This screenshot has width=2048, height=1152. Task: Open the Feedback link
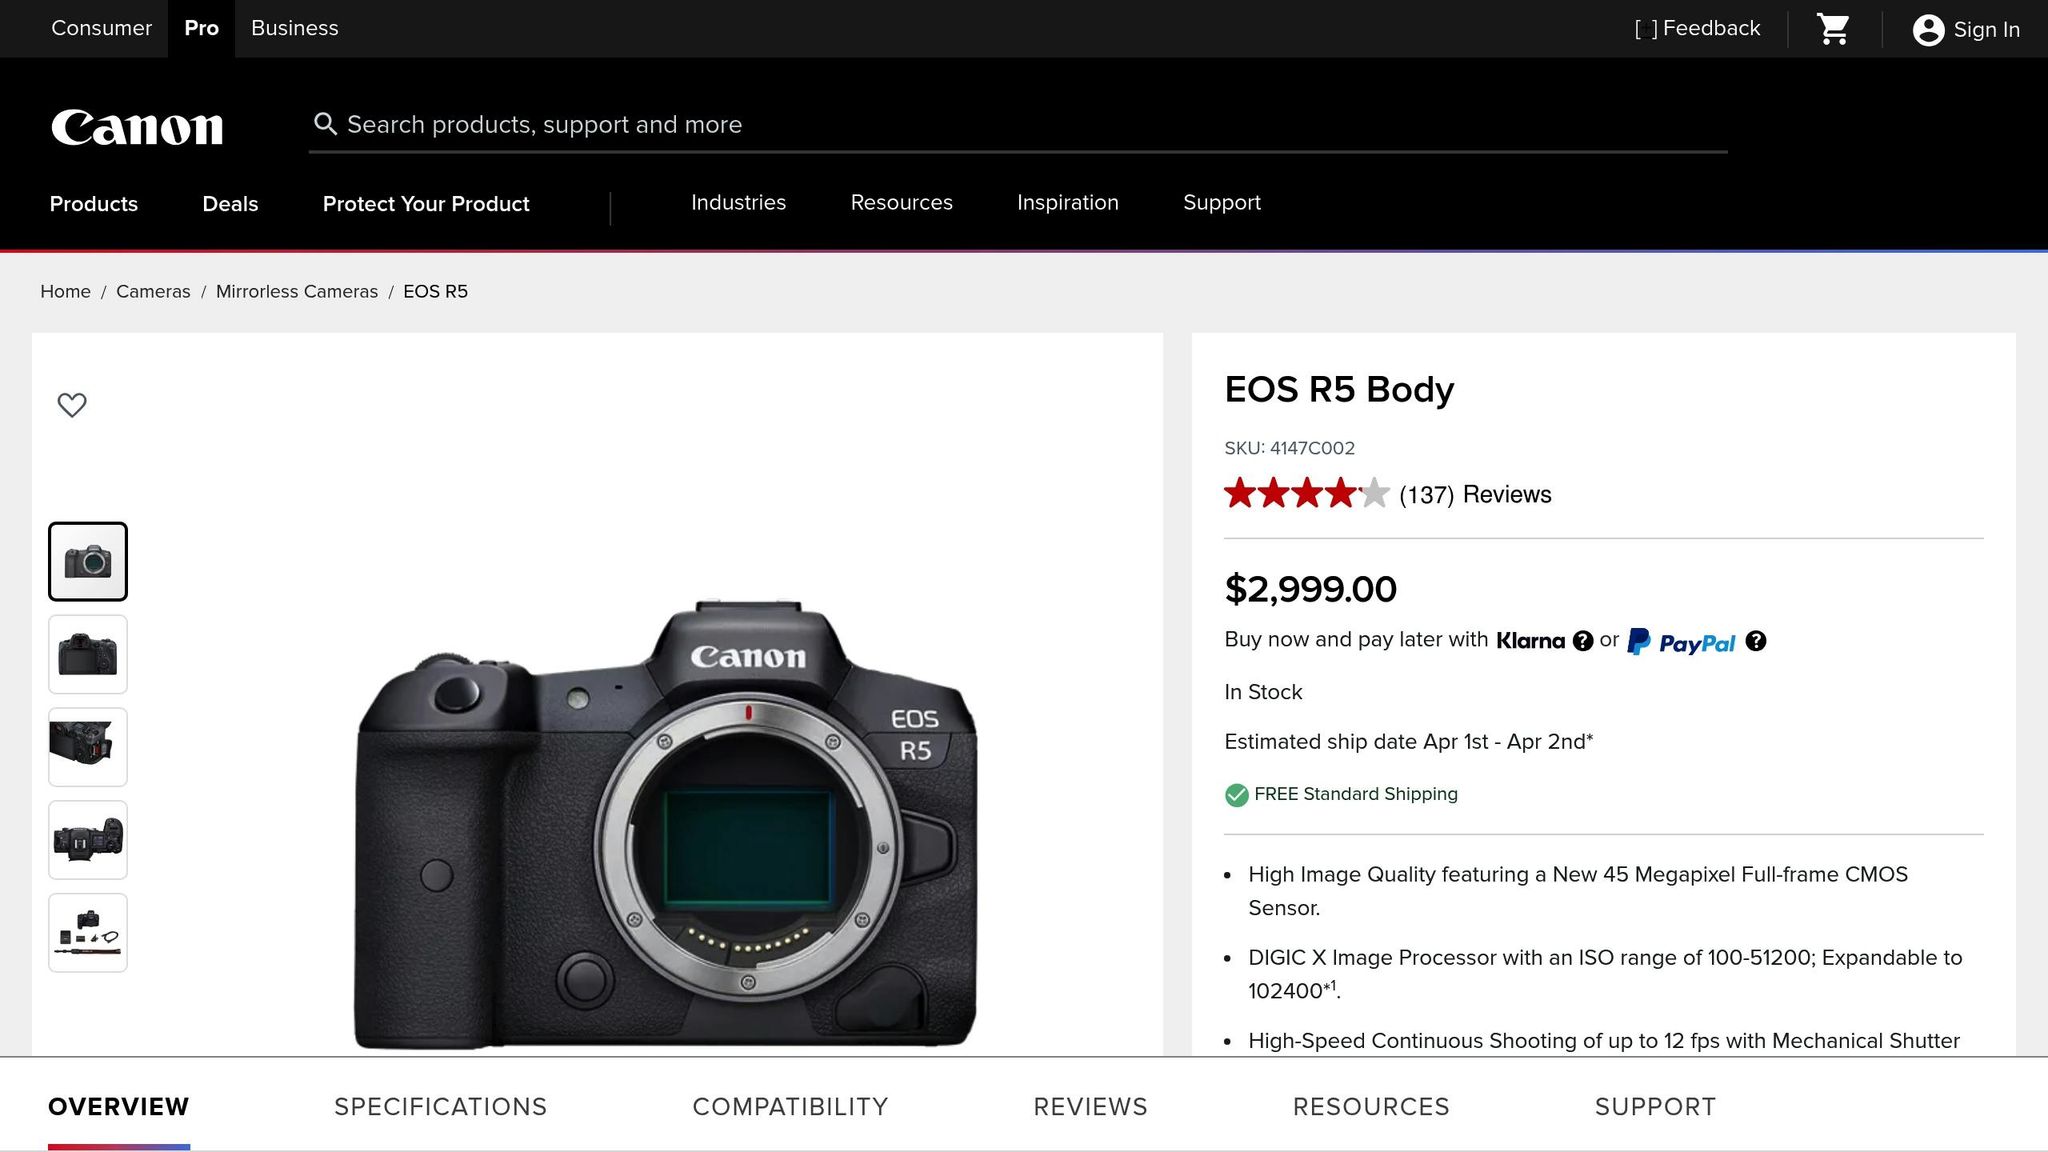pos(1697,29)
